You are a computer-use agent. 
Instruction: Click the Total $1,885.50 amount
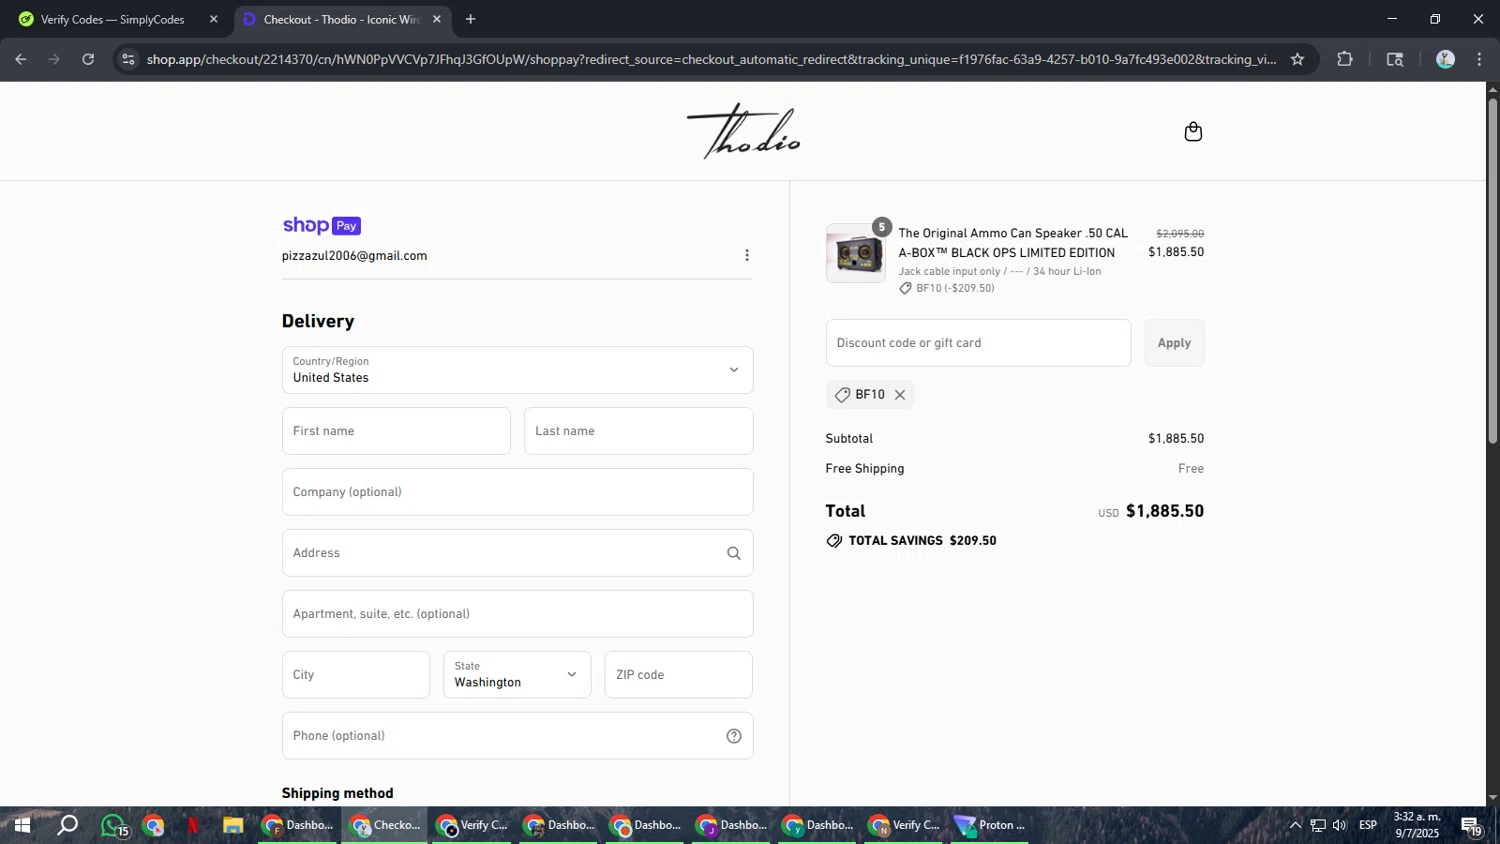(1165, 511)
